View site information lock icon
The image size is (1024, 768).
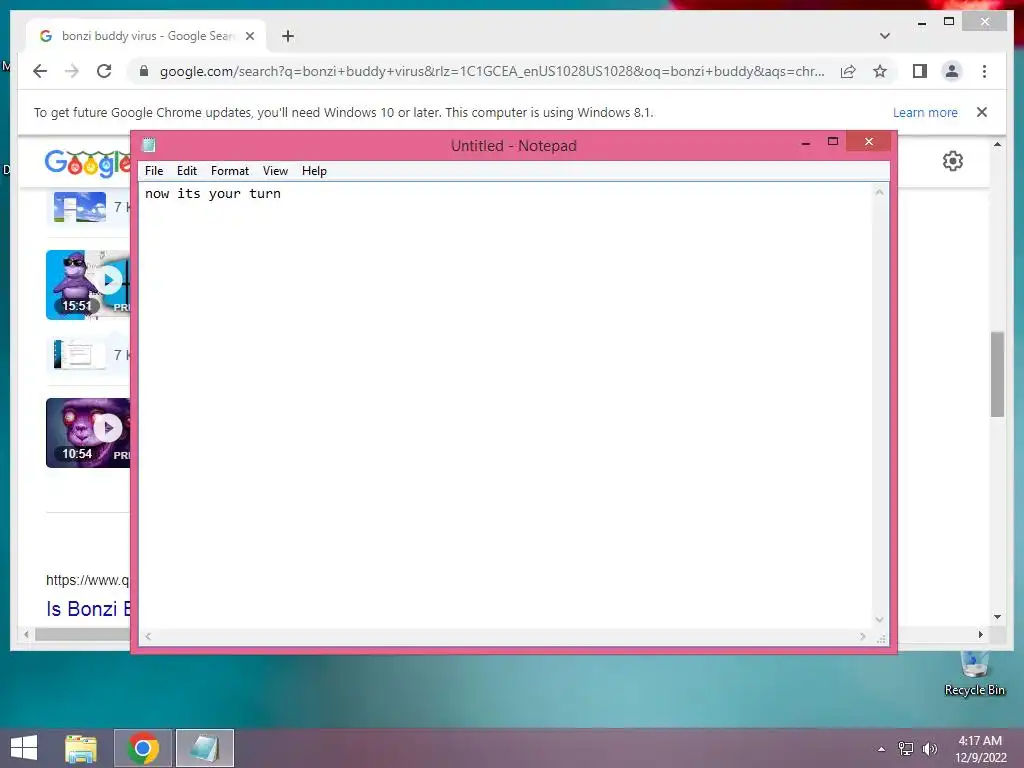click(x=144, y=71)
